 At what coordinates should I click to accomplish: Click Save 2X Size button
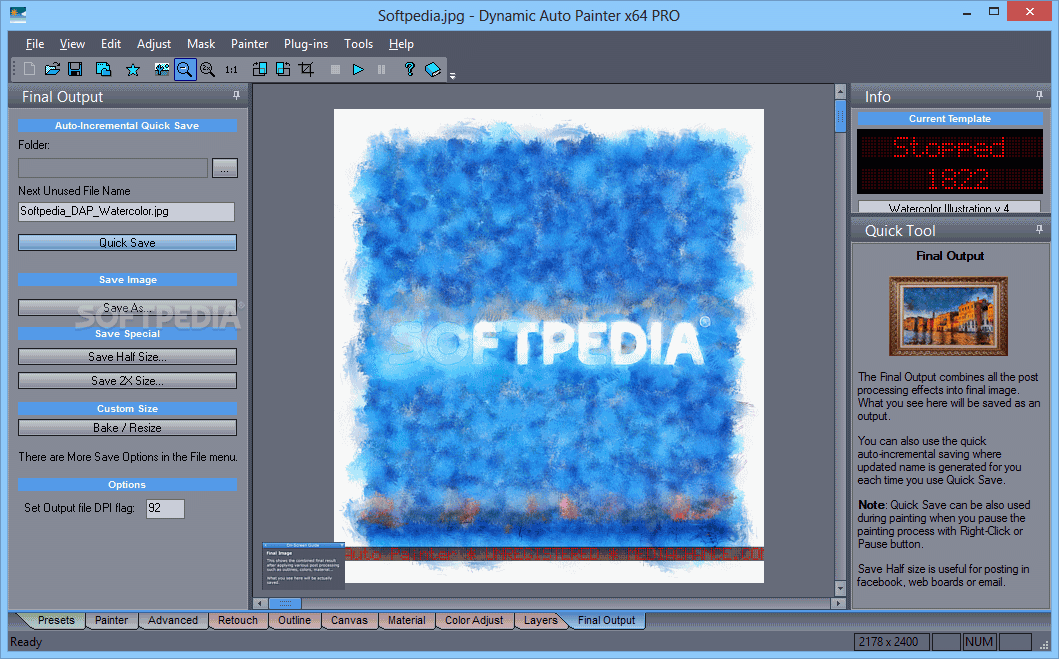pos(128,381)
